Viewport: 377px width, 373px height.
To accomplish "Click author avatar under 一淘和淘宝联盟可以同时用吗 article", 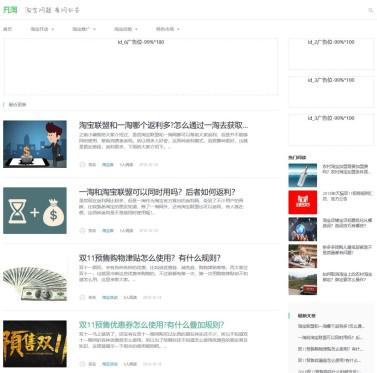I will [82, 230].
